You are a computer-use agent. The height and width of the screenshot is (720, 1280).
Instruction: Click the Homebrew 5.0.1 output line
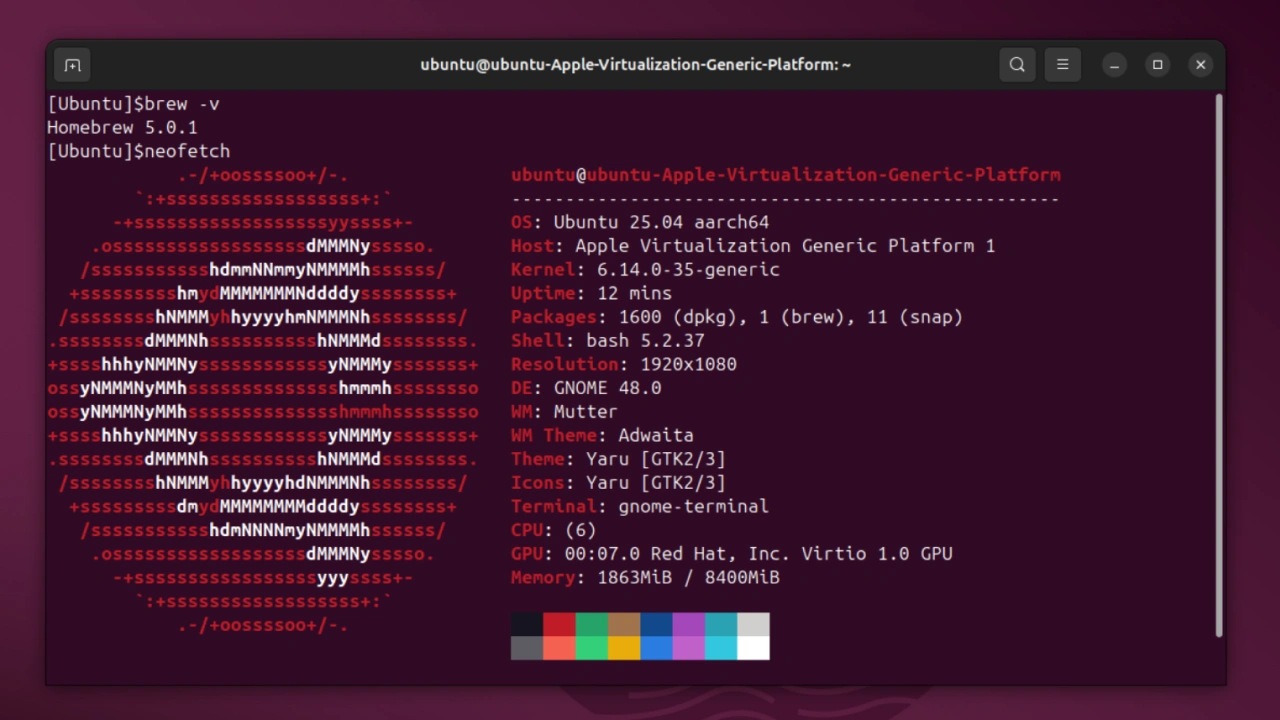[122, 127]
